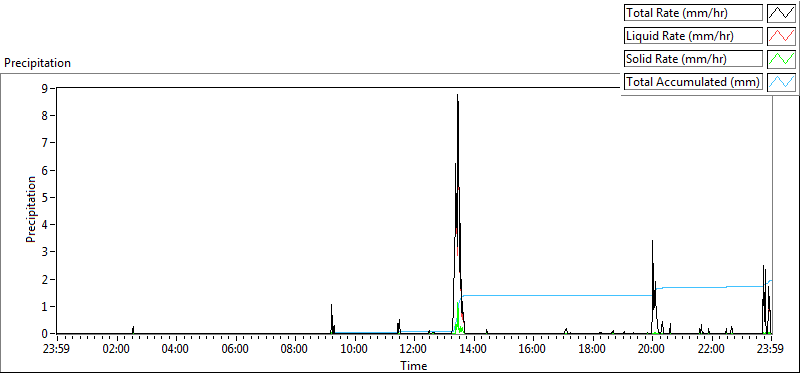This screenshot has height=373, width=800.
Task: Click the flat blue accumulated line at 16:00
Action: pyautogui.click(x=533, y=295)
